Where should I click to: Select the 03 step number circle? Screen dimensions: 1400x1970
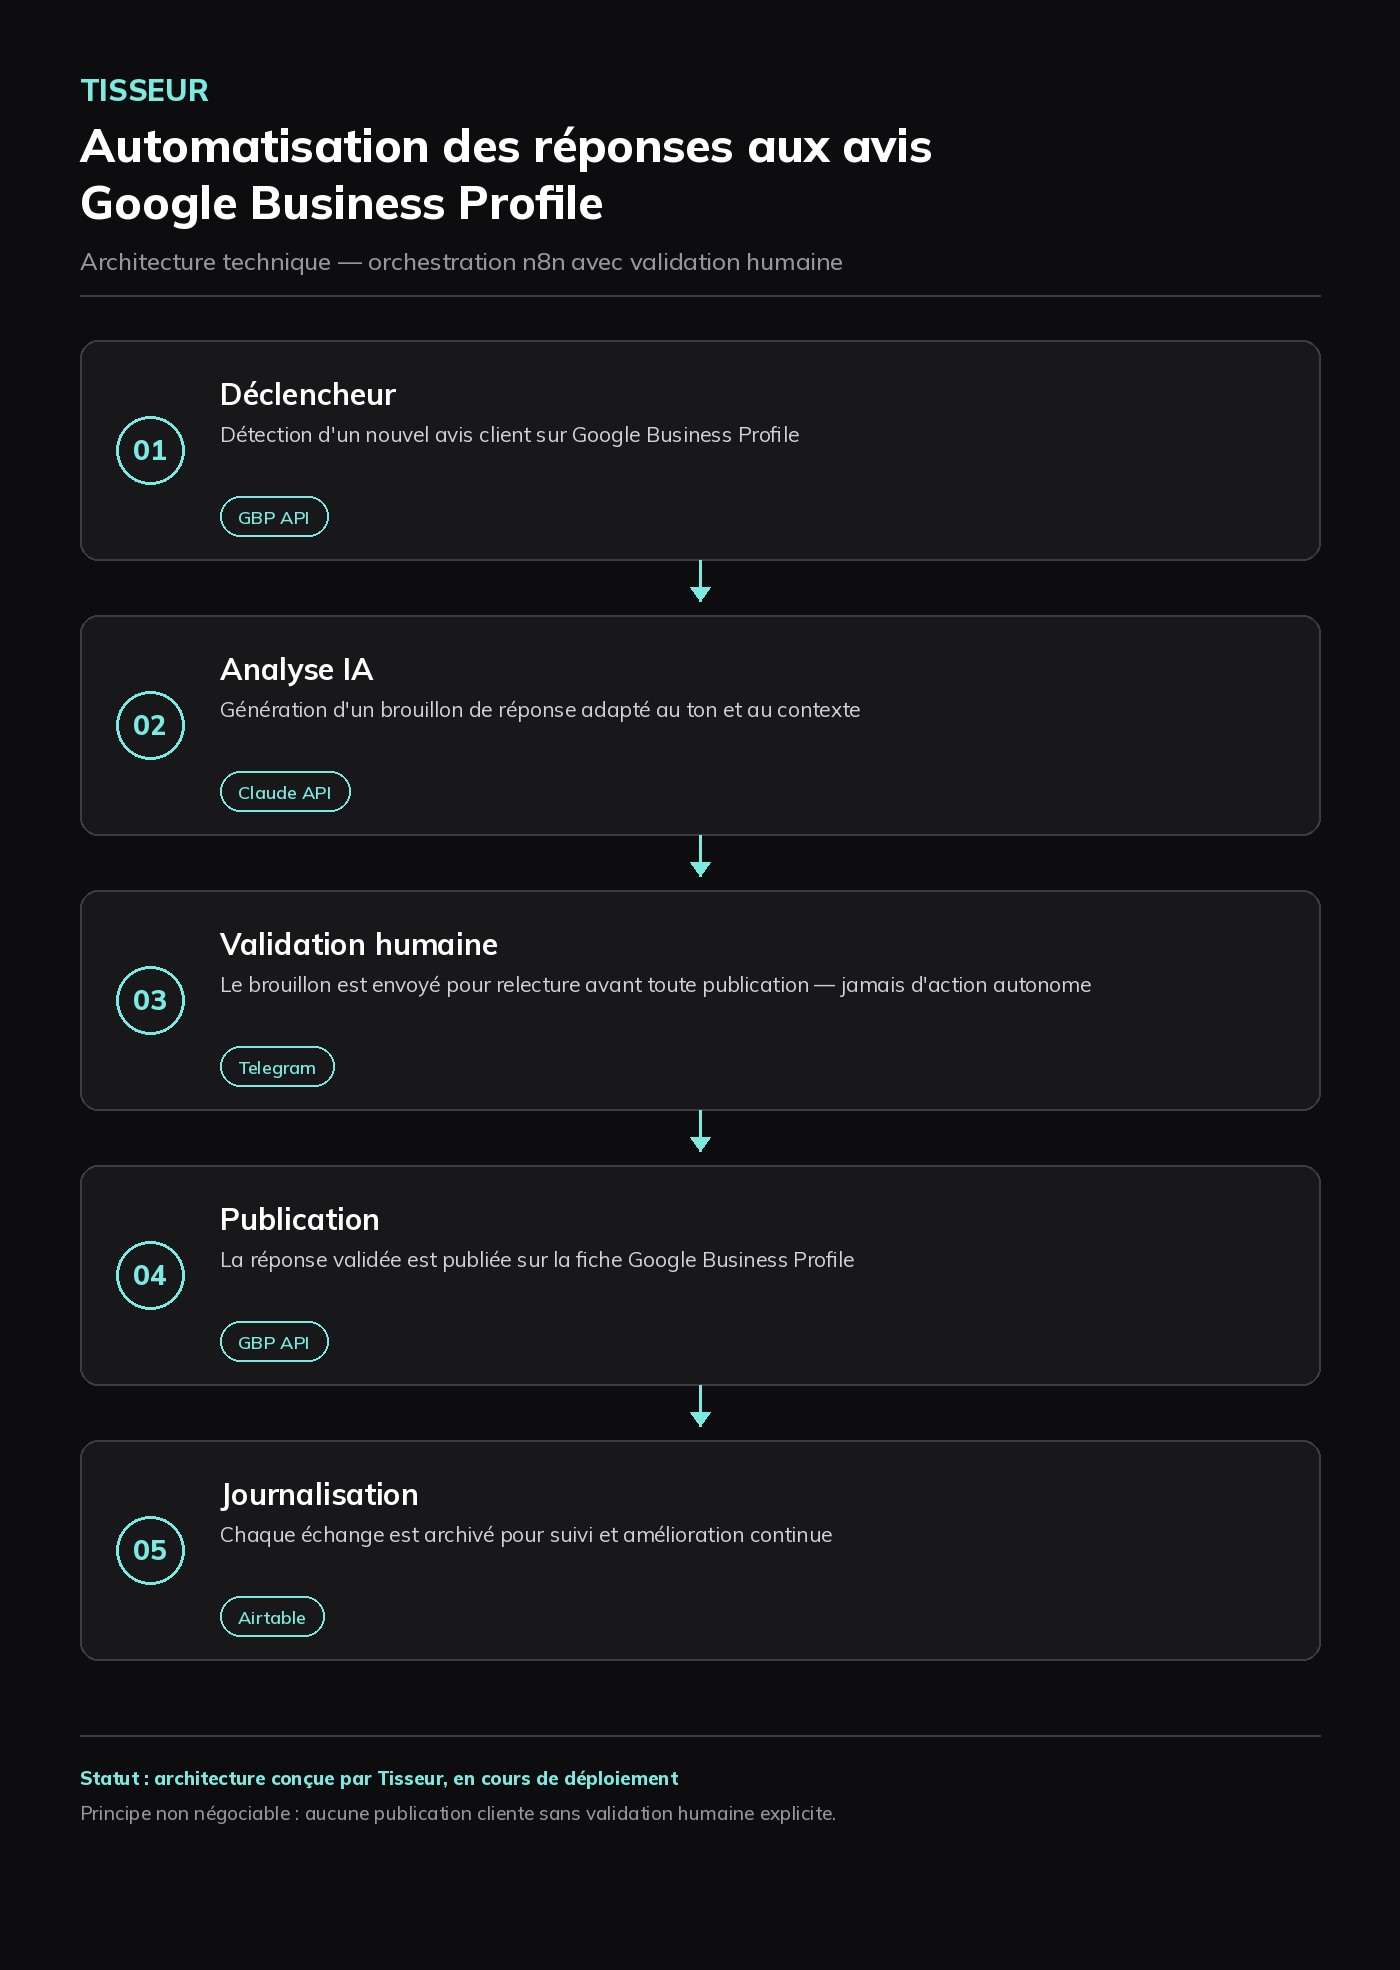pos(150,1000)
